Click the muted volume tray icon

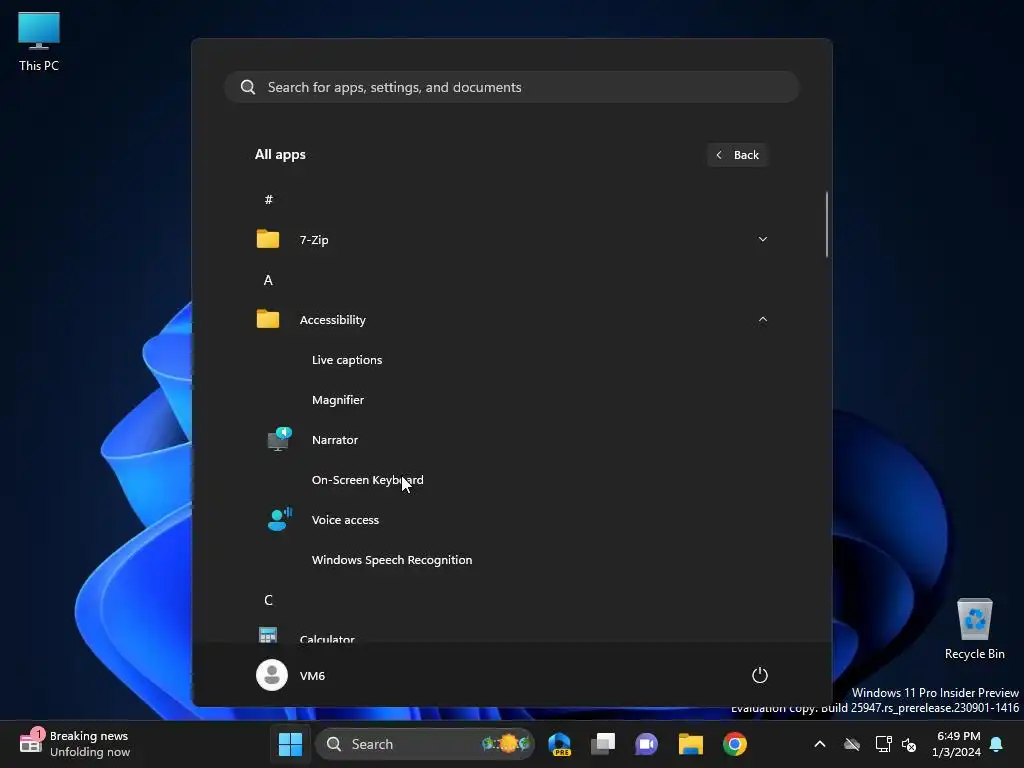click(x=908, y=744)
